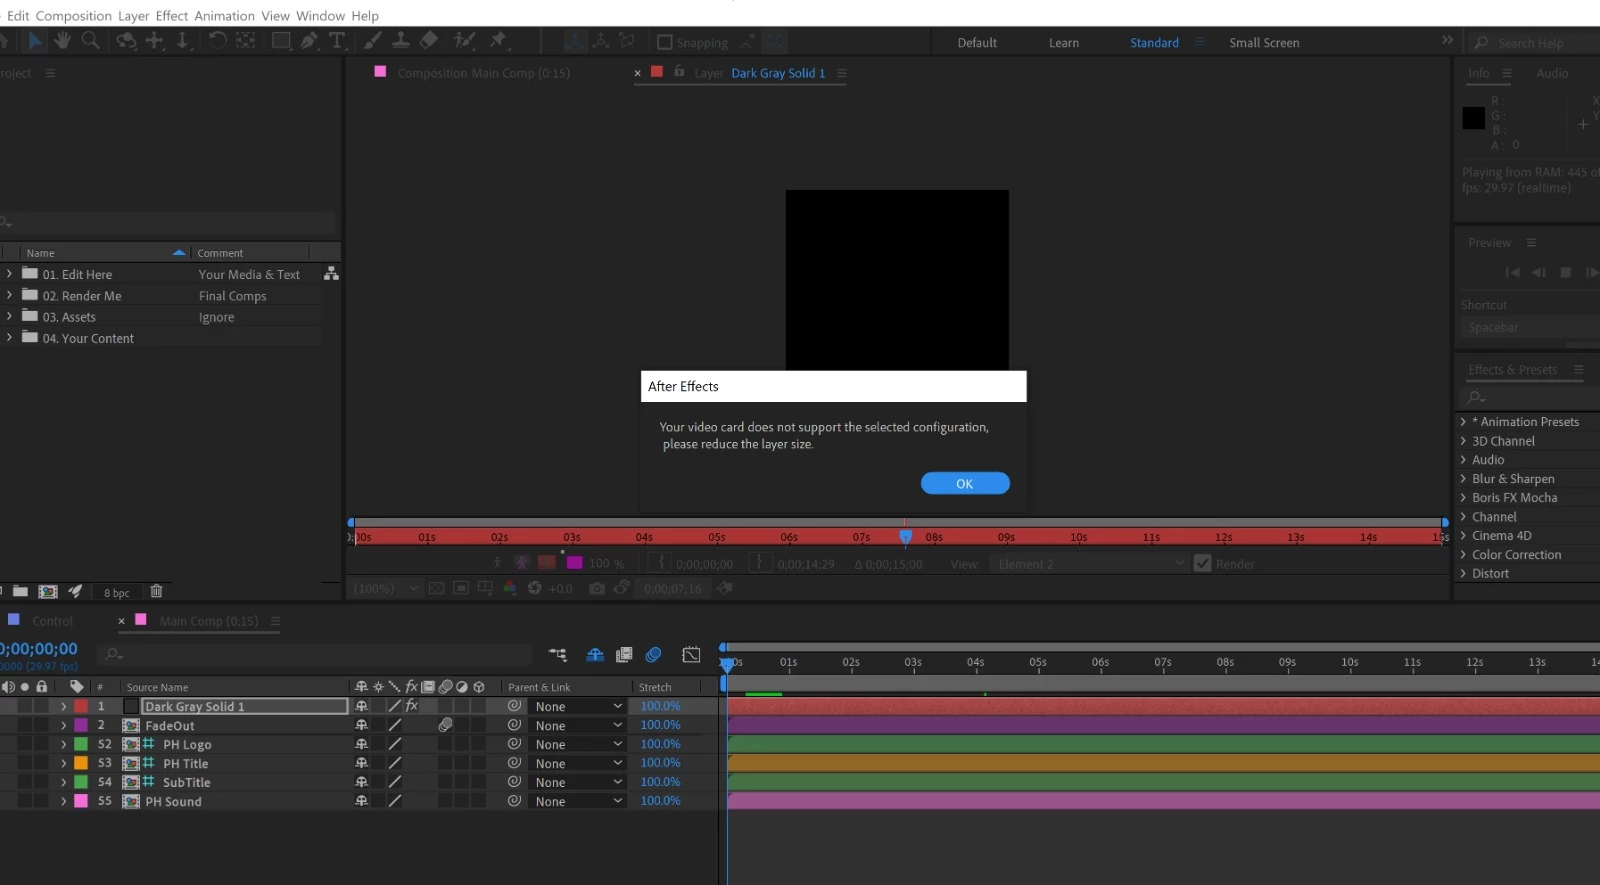
Task: Expand the 01. Edit Here folder
Action: (x=9, y=274)
